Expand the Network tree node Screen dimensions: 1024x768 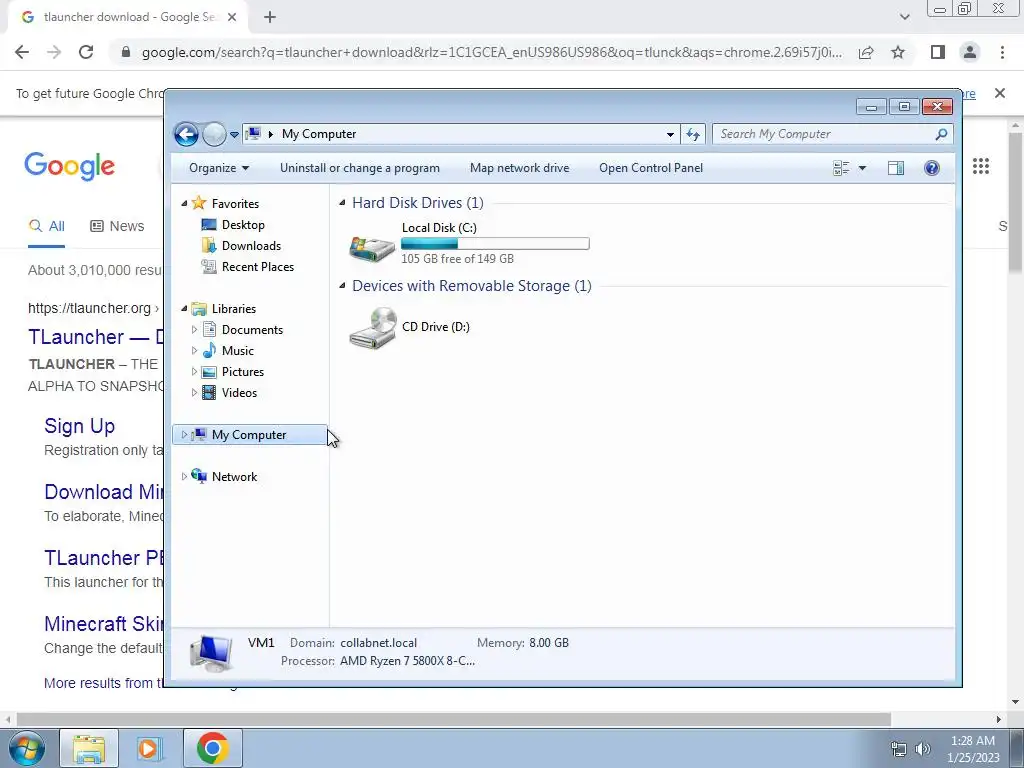pyautogui.click(x=184, y=477)
